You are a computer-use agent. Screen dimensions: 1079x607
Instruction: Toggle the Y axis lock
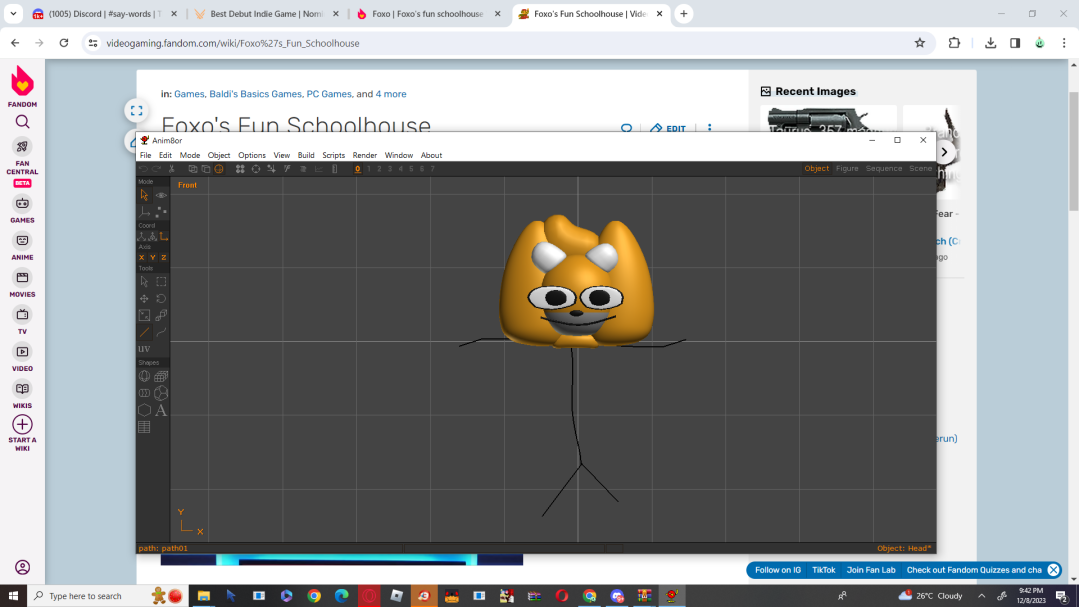[153, 257]
